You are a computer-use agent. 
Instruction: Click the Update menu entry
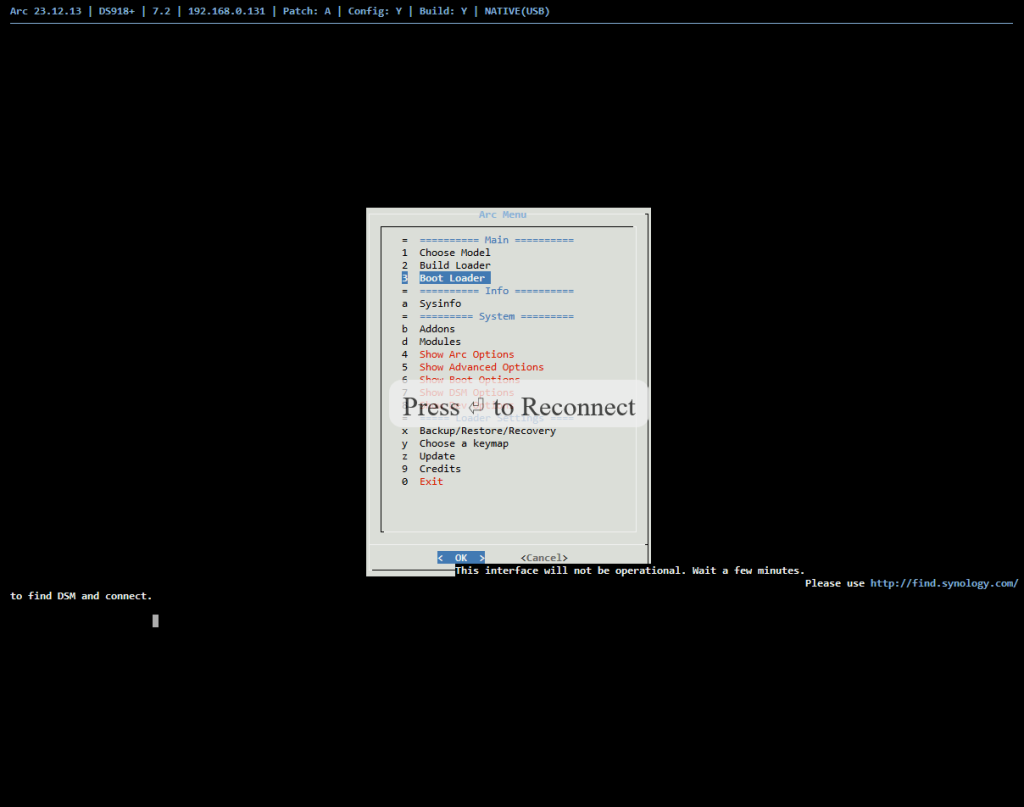pyautogui.click(x=437, y=457)
